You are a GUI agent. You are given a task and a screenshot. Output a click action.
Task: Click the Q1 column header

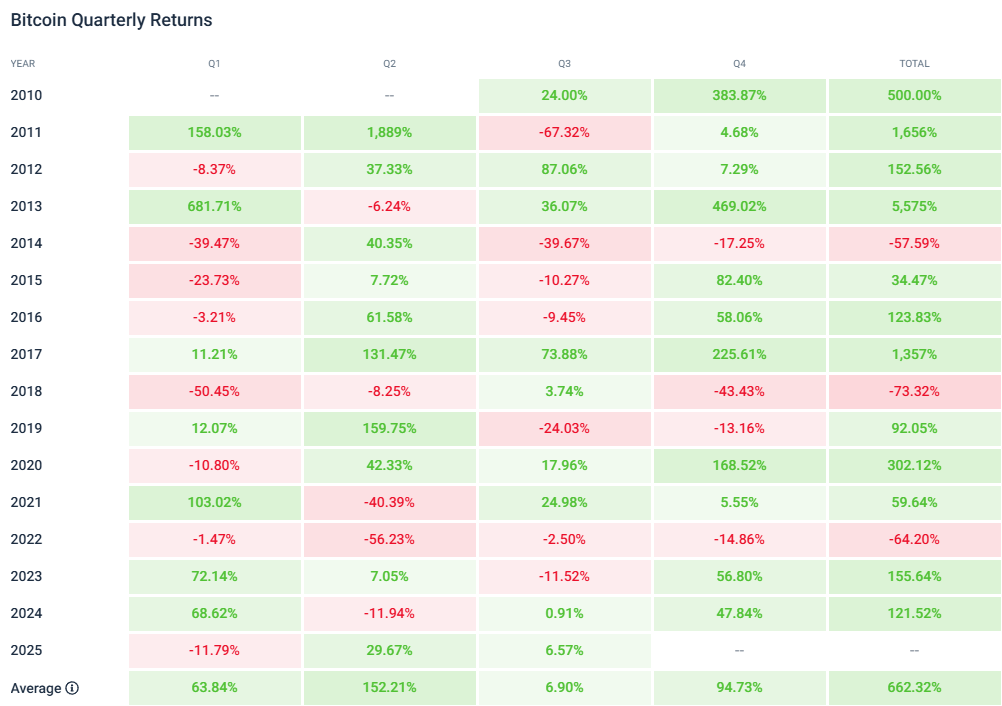pos(214,63)
